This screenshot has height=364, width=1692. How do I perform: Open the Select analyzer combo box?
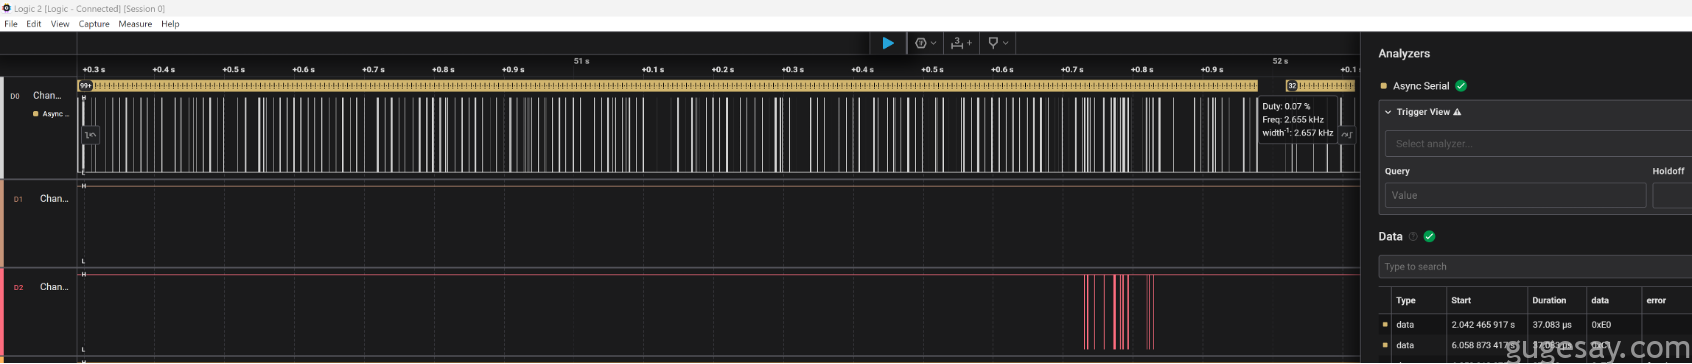pos(1538,144)
